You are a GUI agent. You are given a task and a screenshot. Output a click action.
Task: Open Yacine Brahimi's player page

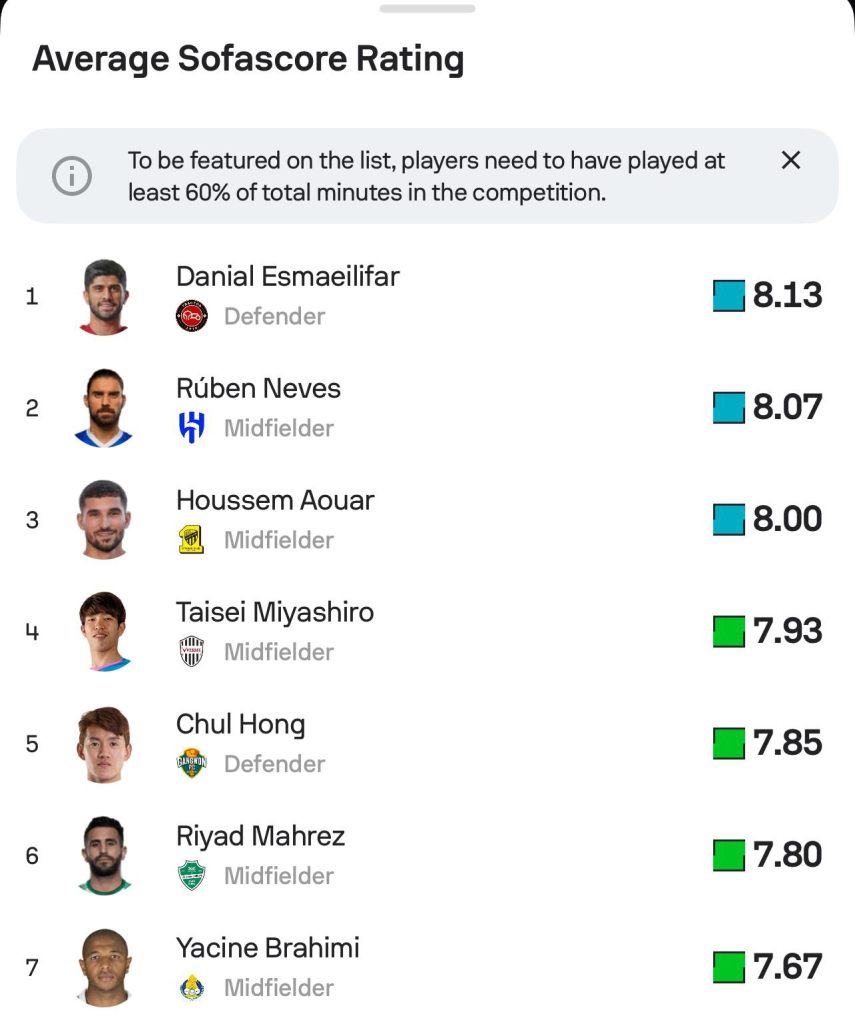pos(268,948)
